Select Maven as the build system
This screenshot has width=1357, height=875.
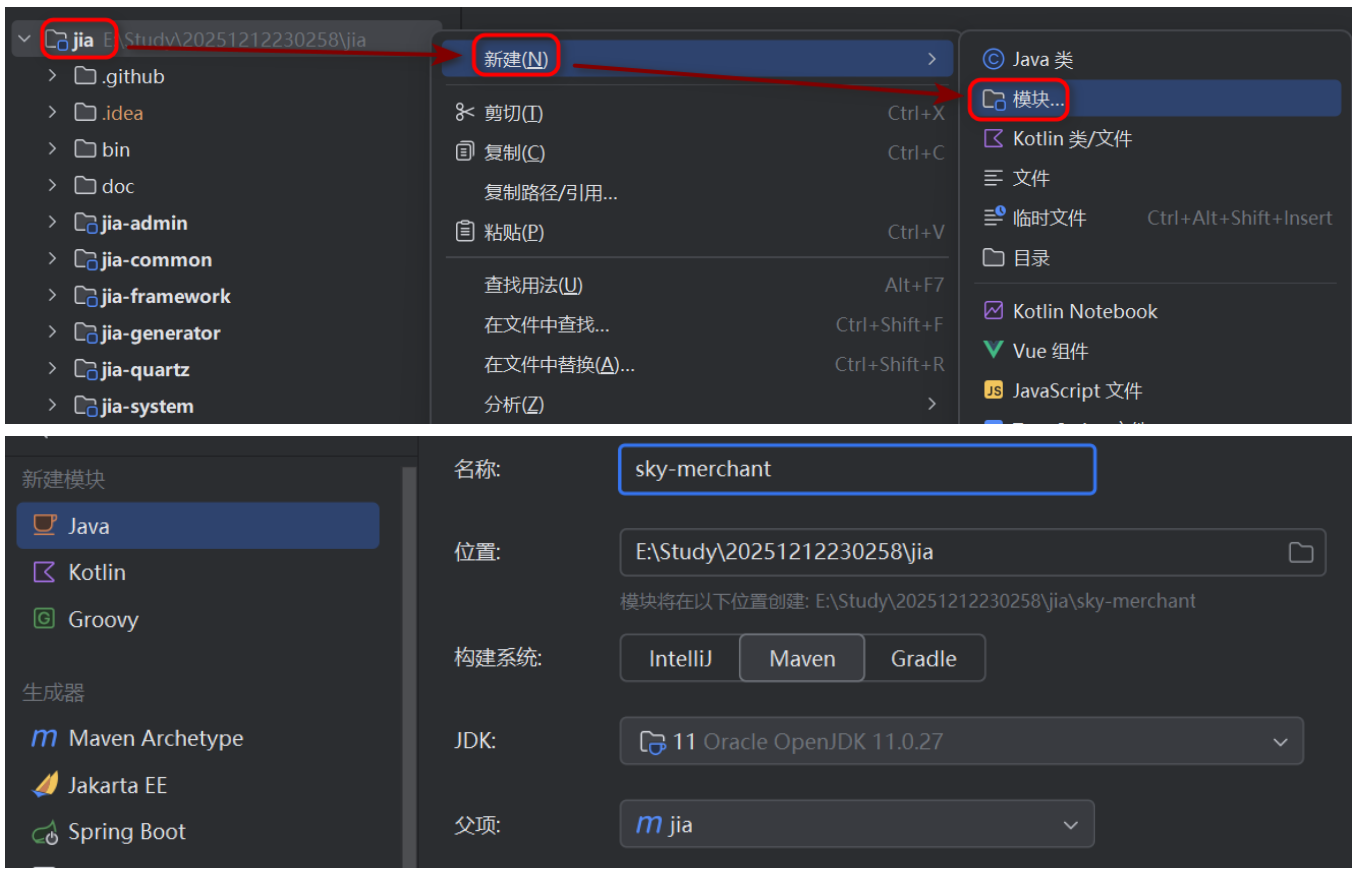click(802, 658)
